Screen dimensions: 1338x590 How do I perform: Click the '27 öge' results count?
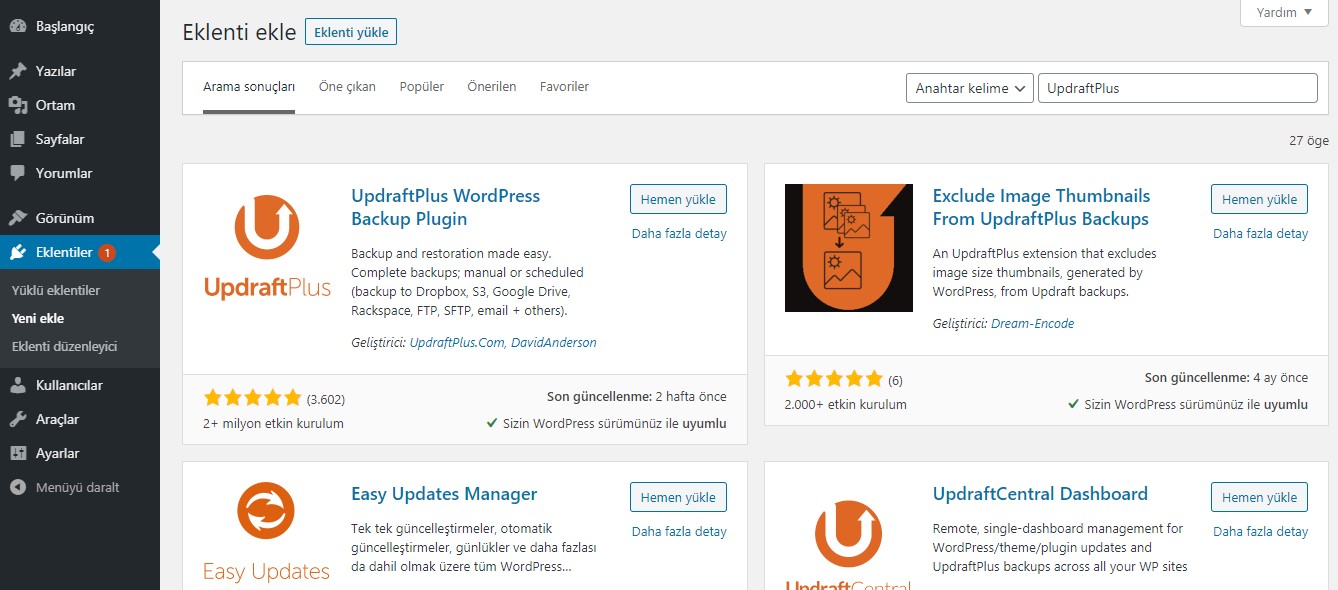[x=1309, y=141]
